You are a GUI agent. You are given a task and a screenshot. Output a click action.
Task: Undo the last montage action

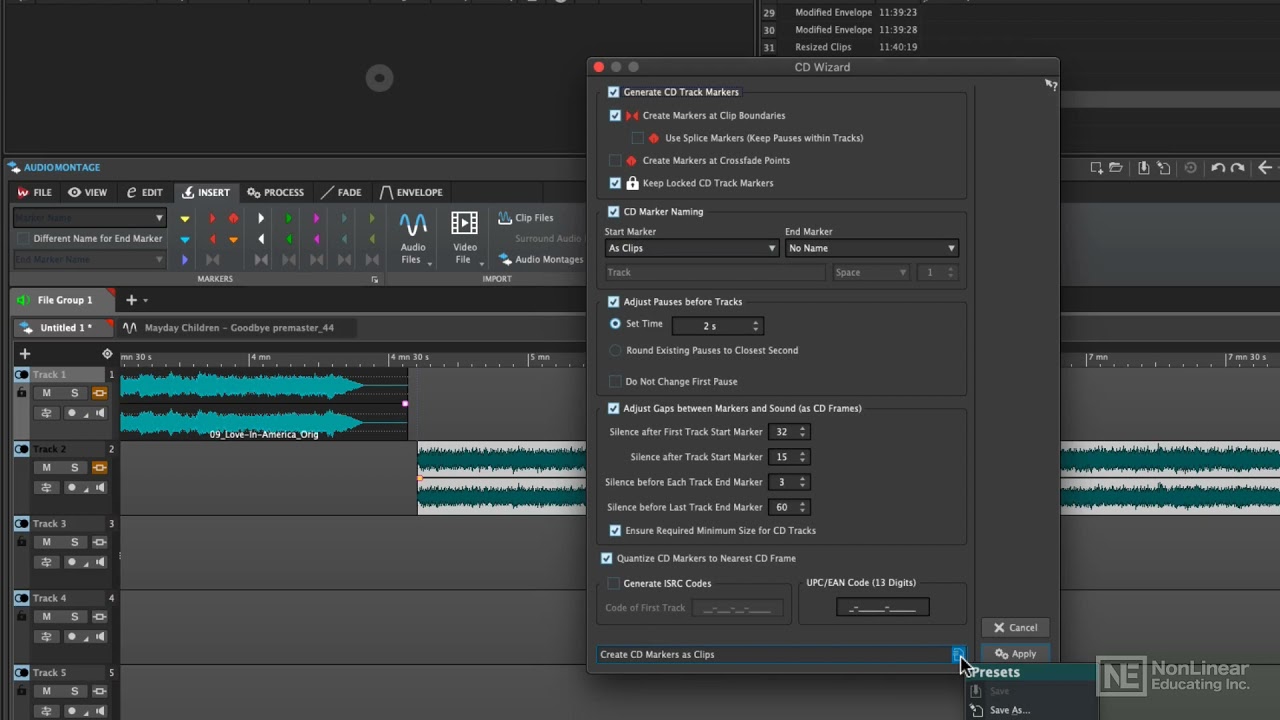pos(1218,168)
